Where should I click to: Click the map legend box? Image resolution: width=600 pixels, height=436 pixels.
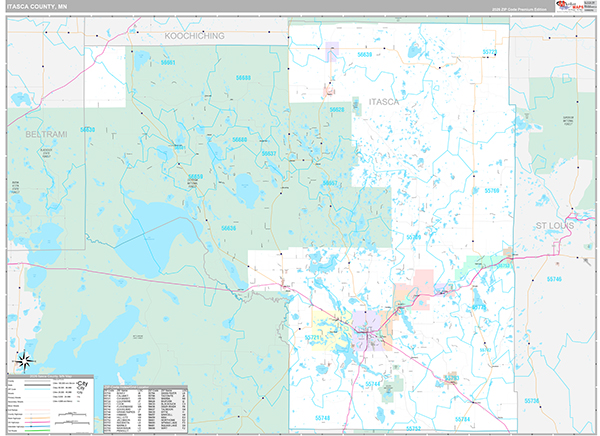click(x=50, y=404)
